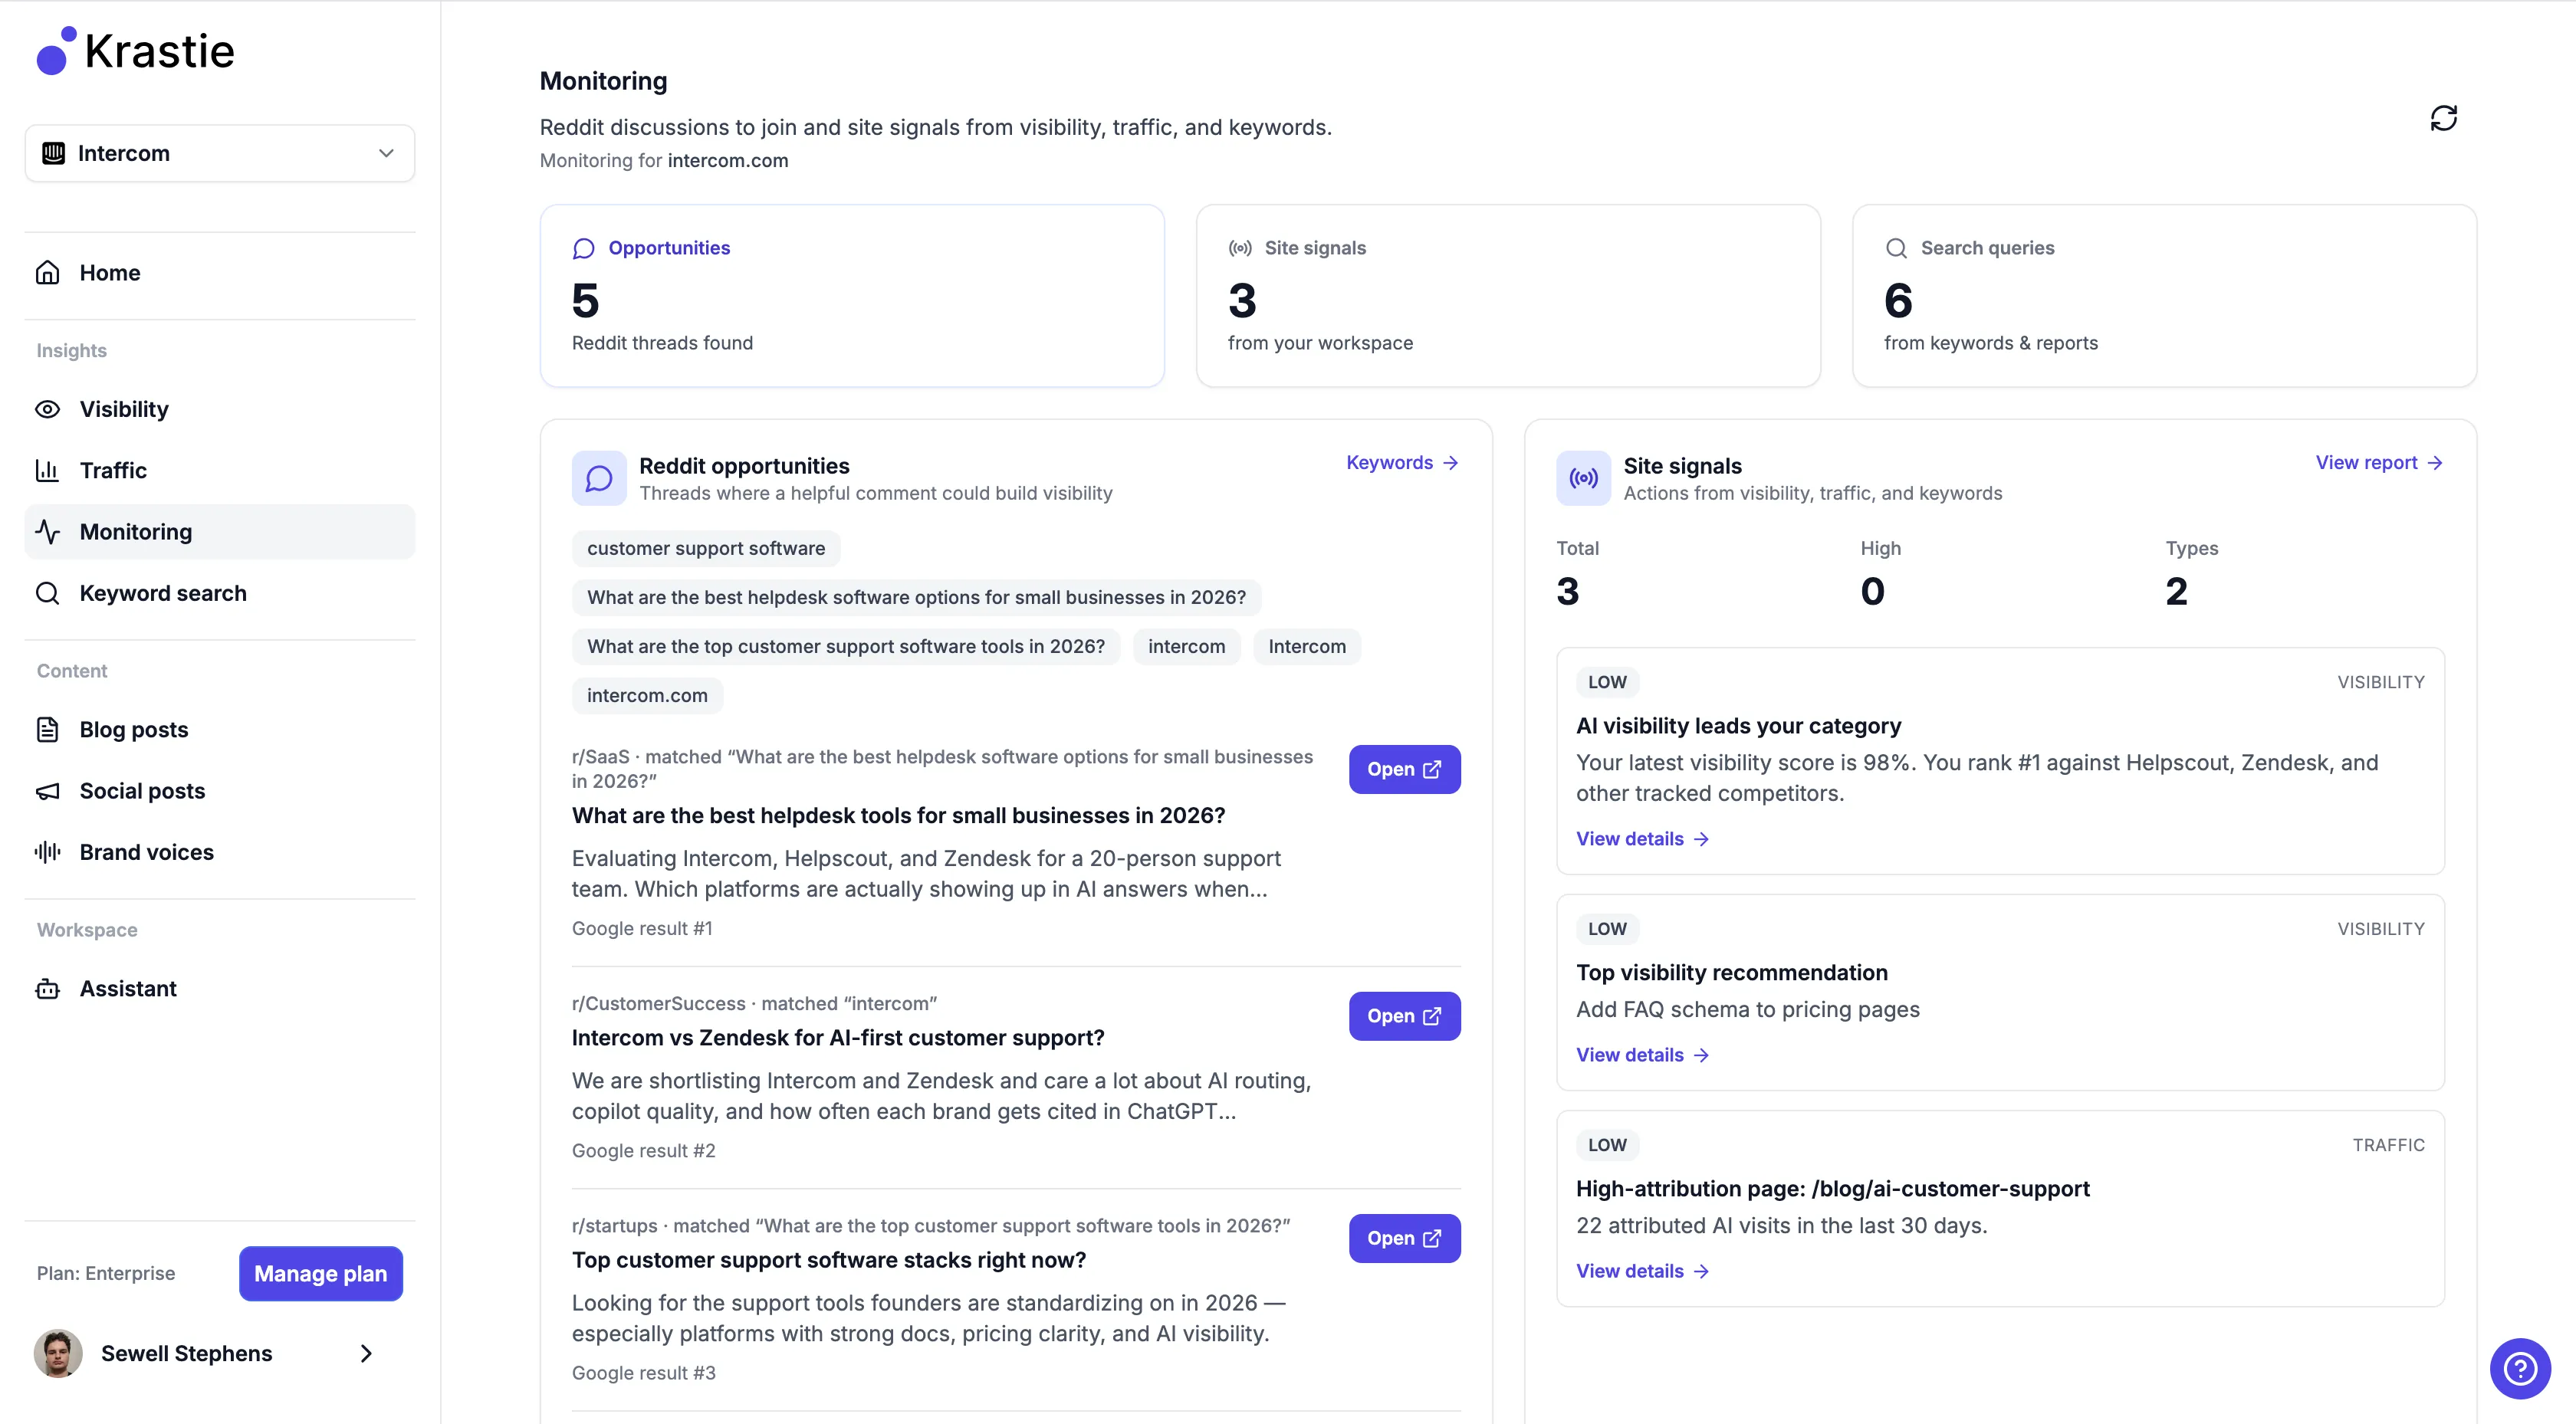The width and height of the screenshot is (2576, 1424).
Task: Click the Blog posts document icon
Action: (48, 730)
